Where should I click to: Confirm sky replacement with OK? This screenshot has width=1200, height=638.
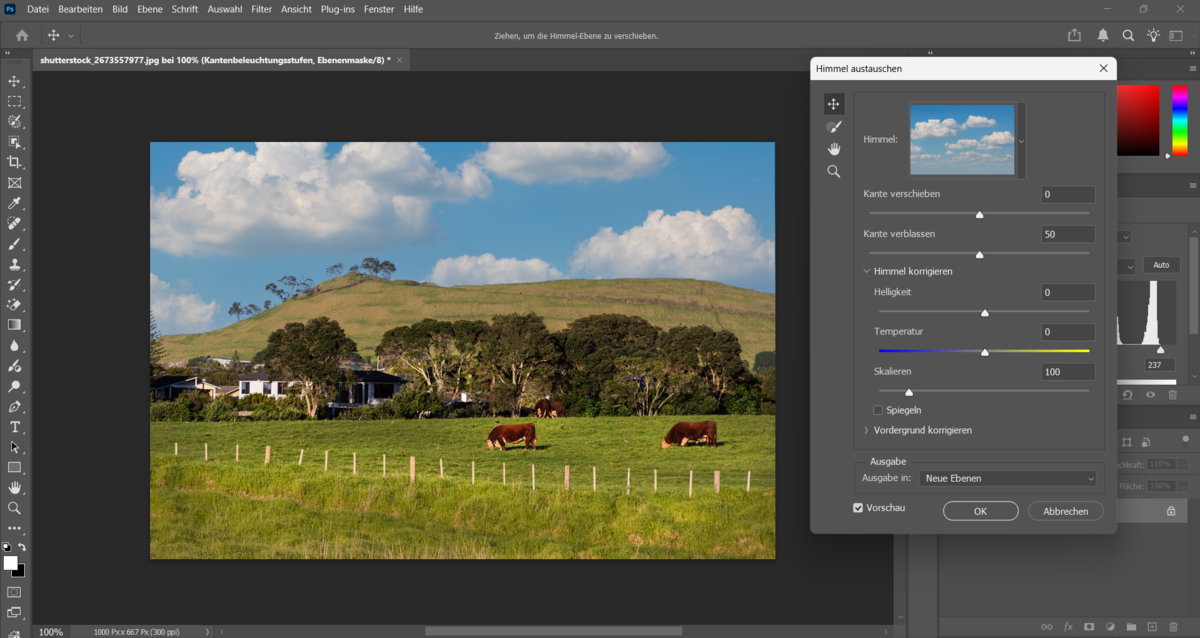coord(980,510)
